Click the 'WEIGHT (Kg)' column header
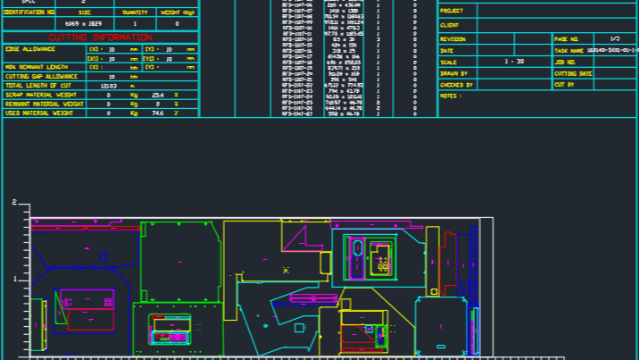 point(177,13)
